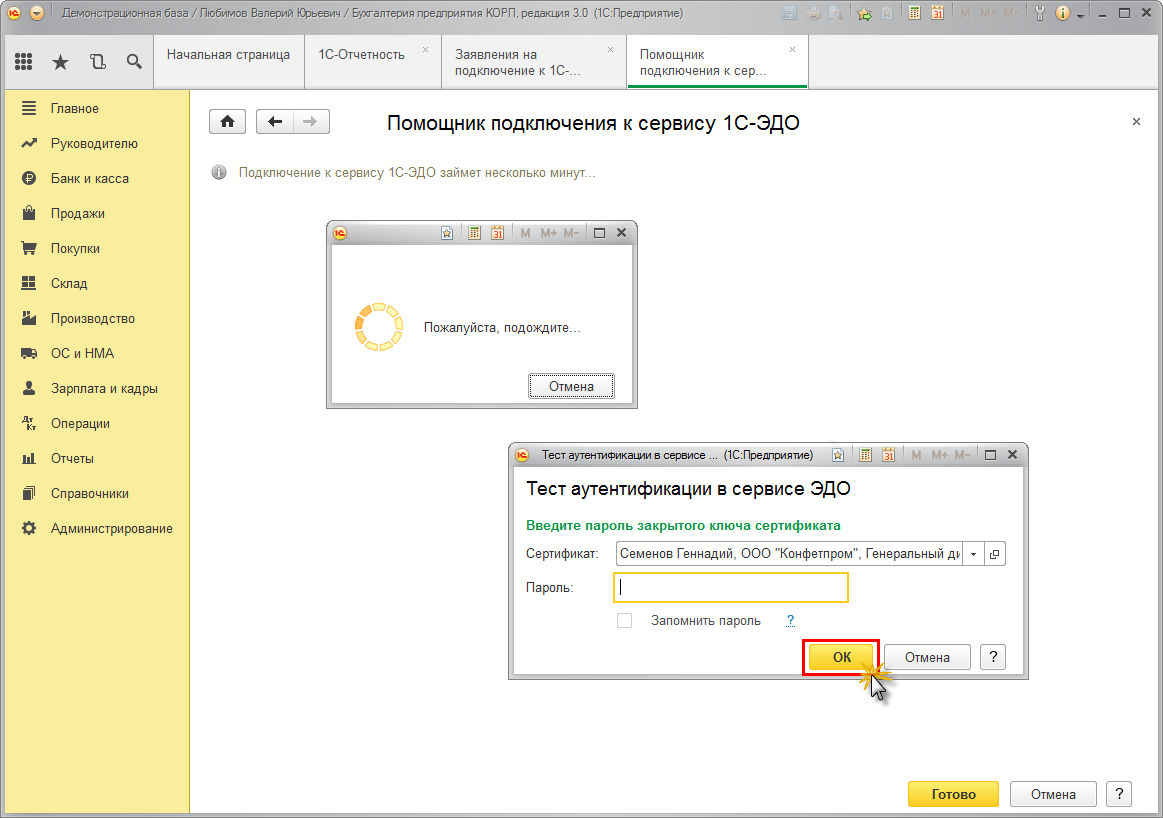Click calculator icon in authentication dialog
The height and width of the screenshot is (818, 1163).
point(865,455)
